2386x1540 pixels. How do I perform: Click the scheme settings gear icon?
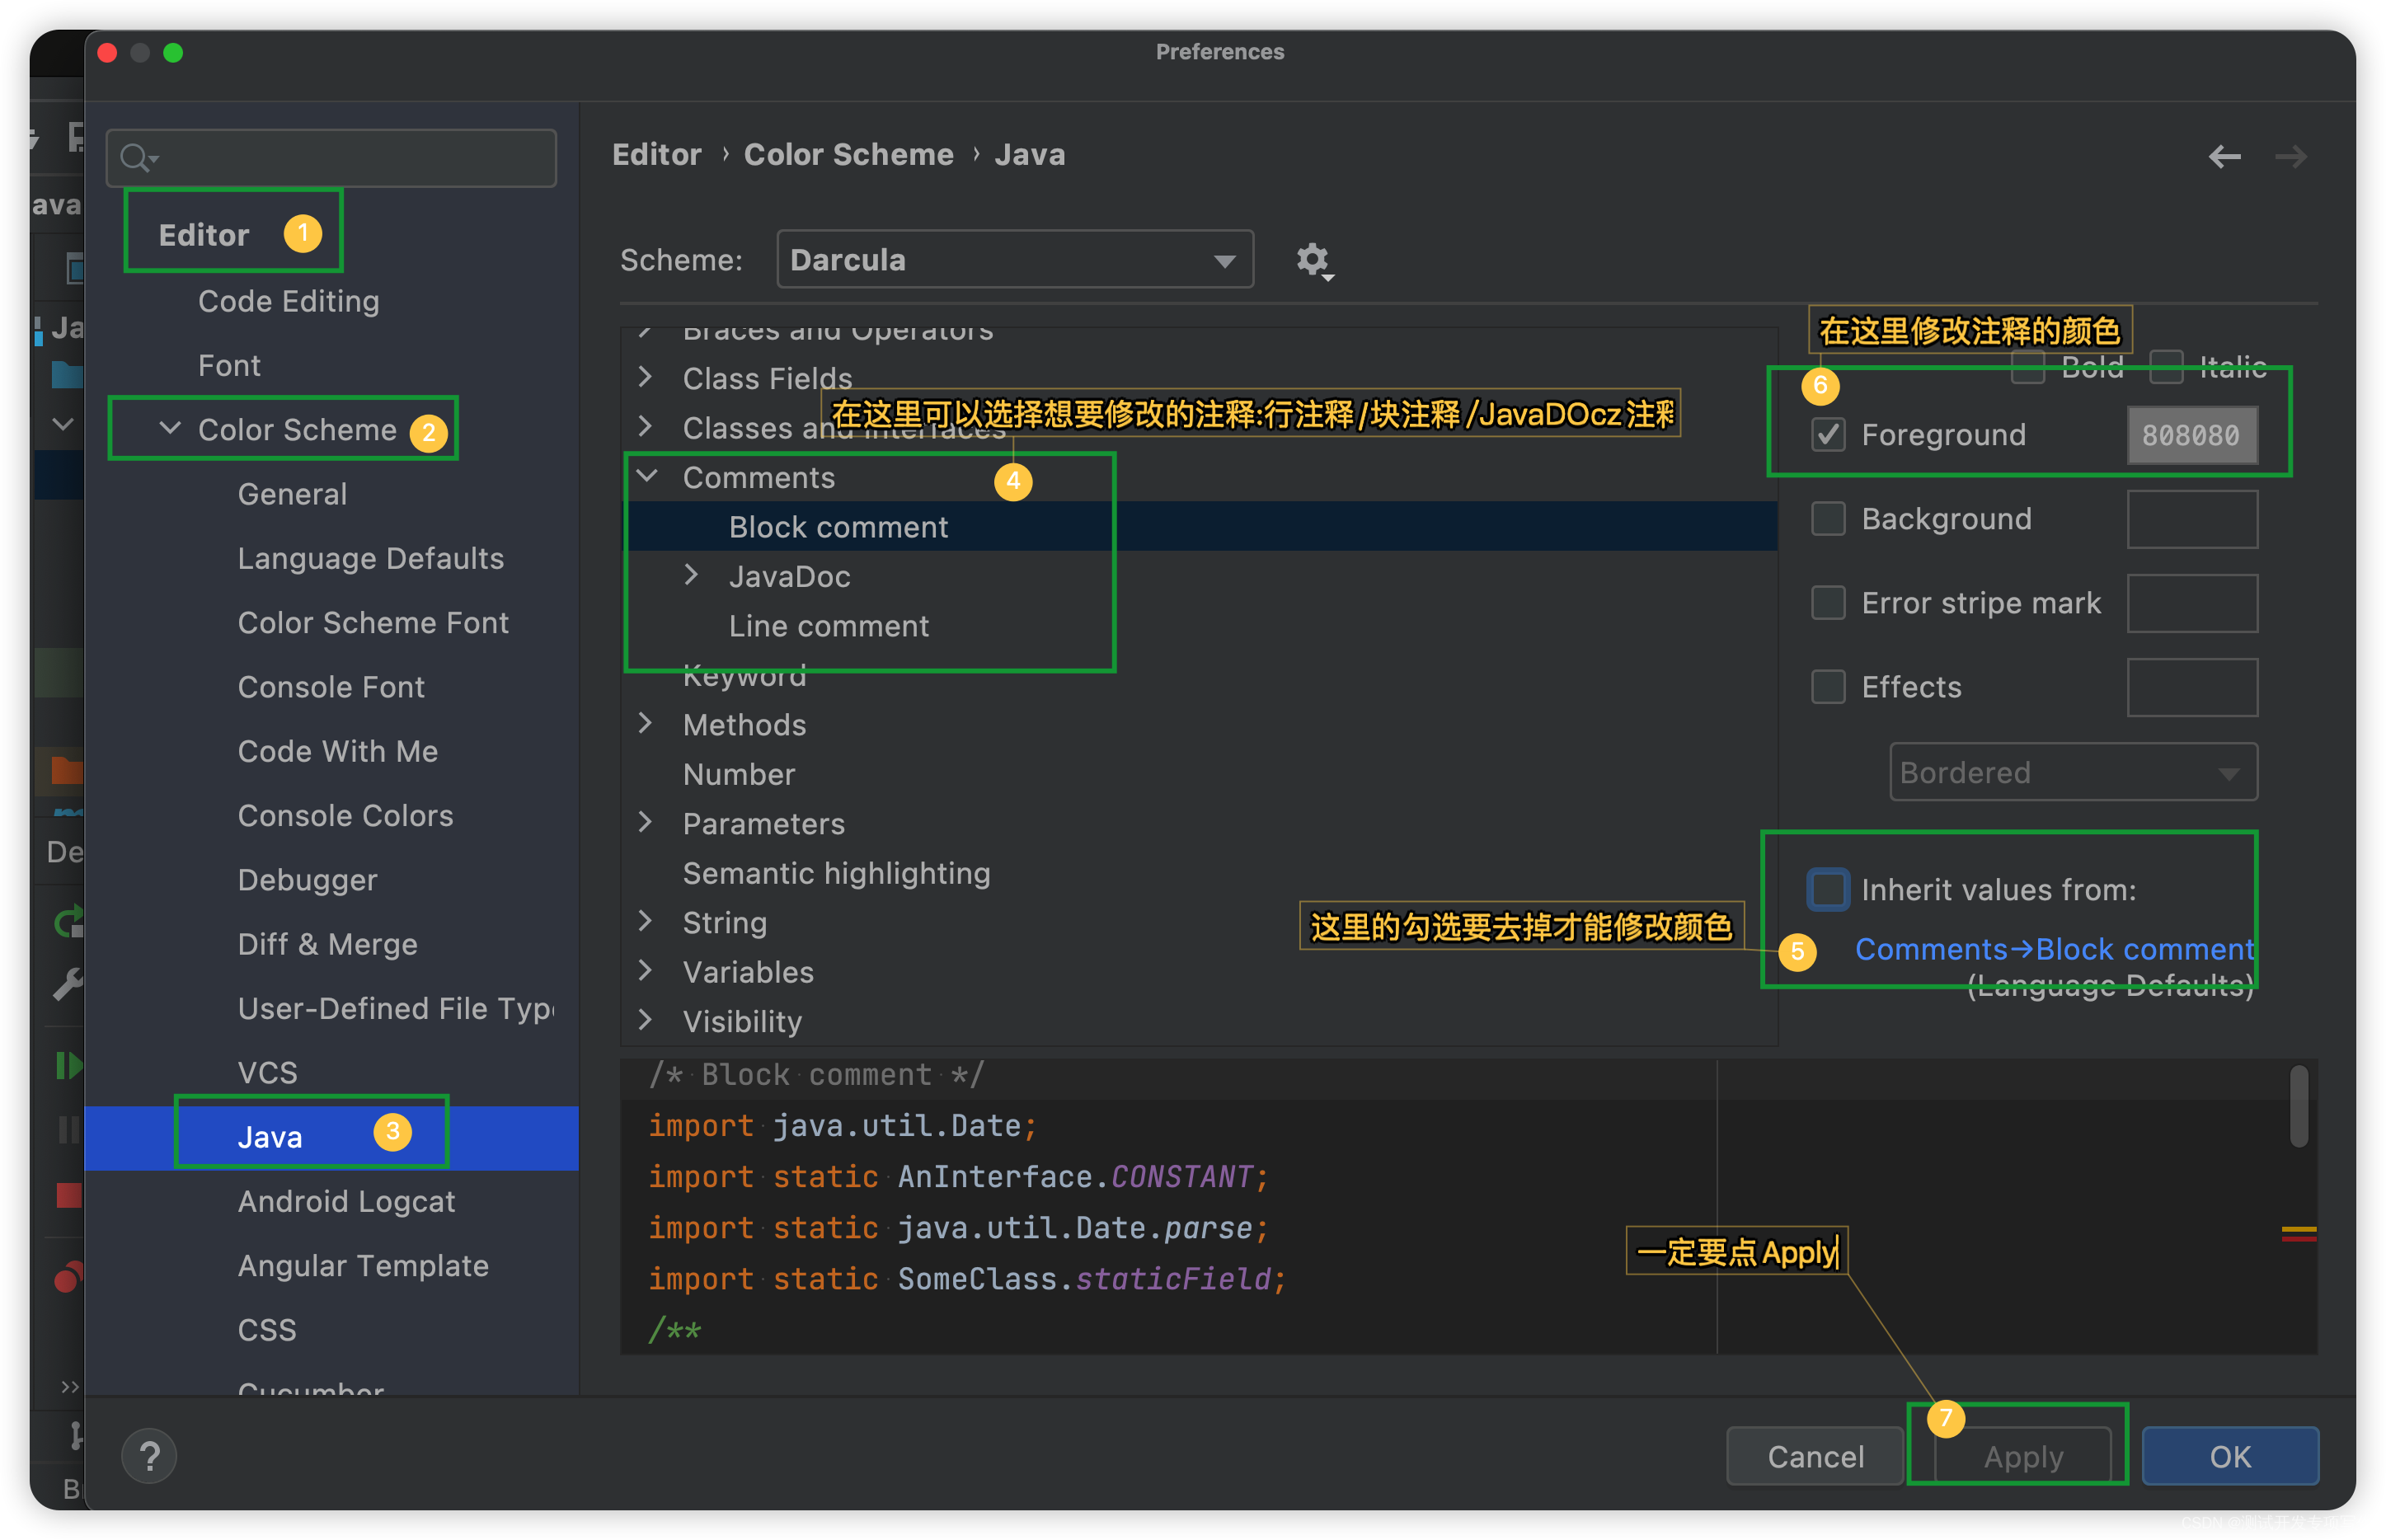click(1313, 260)
